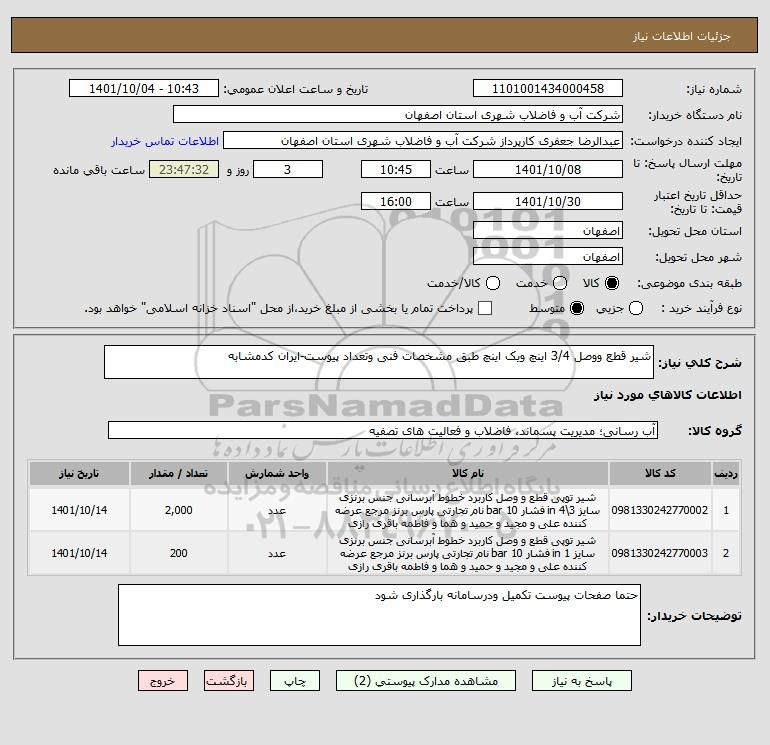This screenshot has height=745, width=770.
Task: Click the quantity cell 2,000
Action: (179, 510)
